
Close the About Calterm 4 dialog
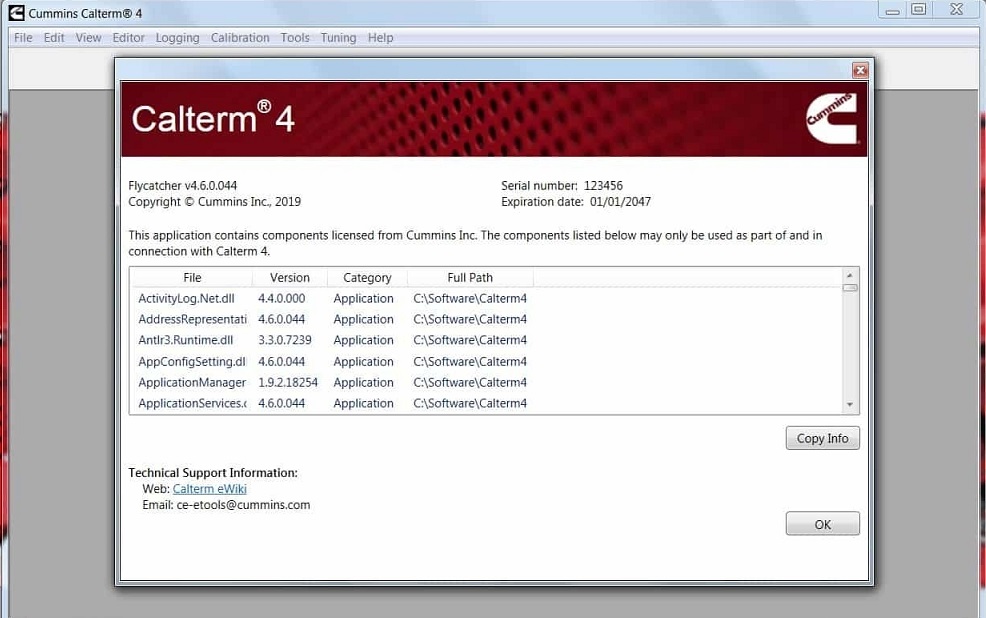click(x=860, y=70)
